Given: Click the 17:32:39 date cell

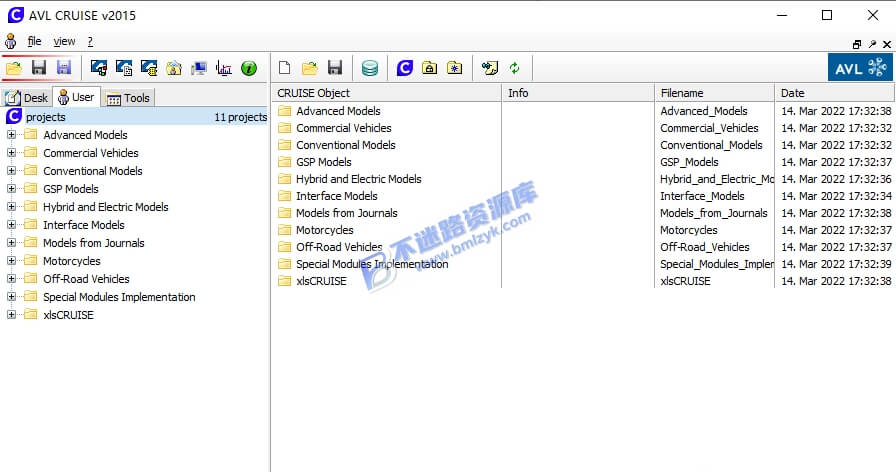Looking at the screenshot, I should click(836, 264).
